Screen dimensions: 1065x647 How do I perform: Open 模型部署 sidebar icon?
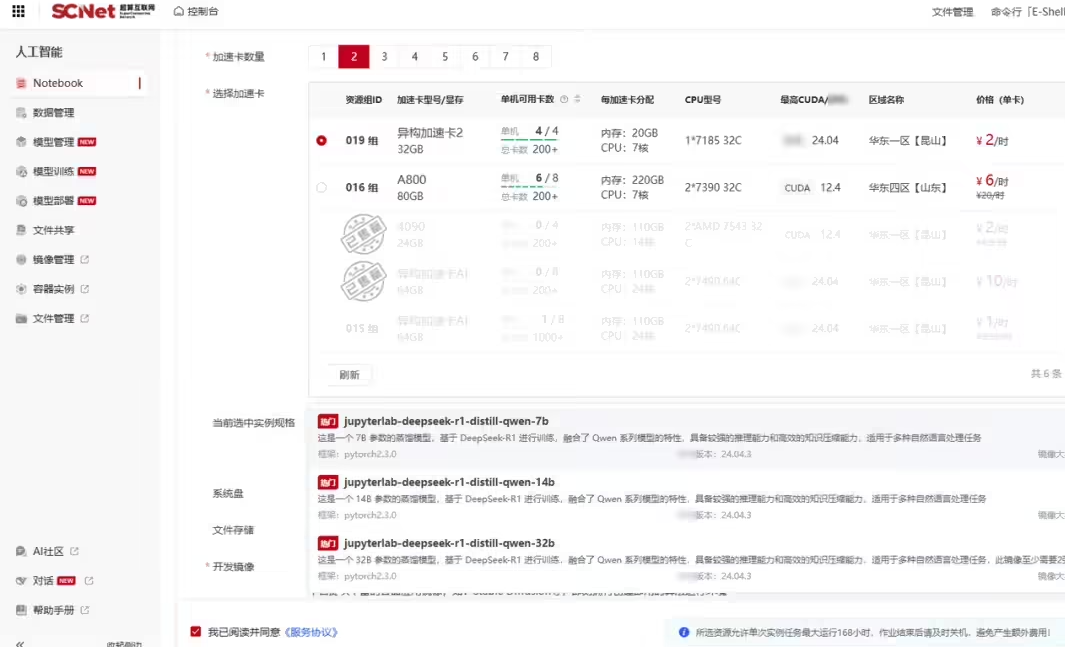pyautogui.click(x=21, y=201)
